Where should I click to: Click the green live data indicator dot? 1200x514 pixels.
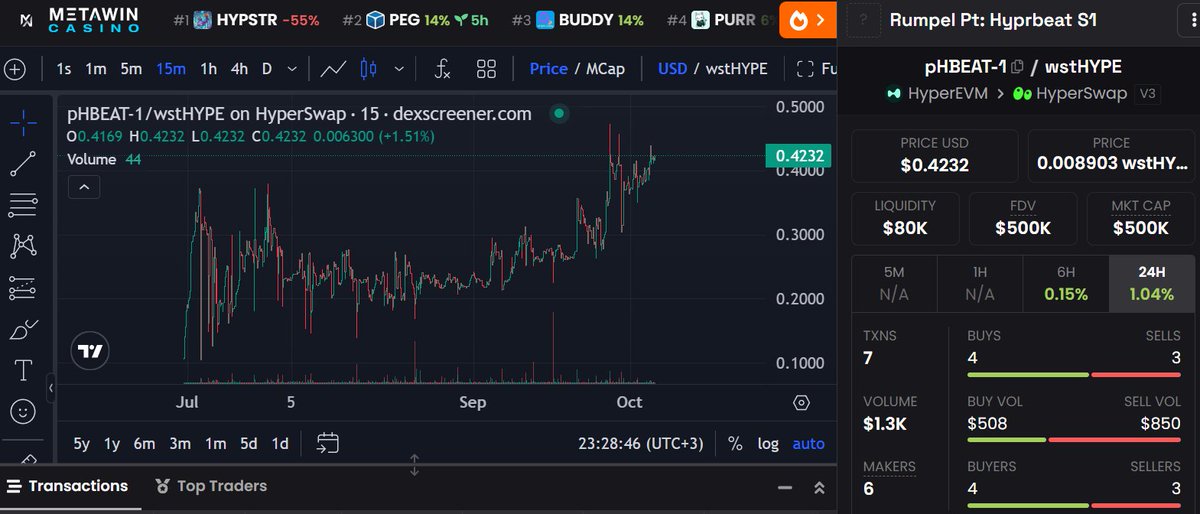(559, 114)
